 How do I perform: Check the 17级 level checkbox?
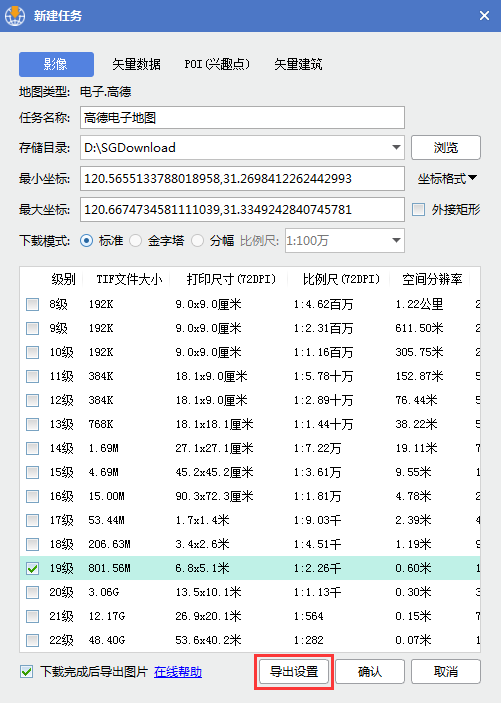point(32,520)
